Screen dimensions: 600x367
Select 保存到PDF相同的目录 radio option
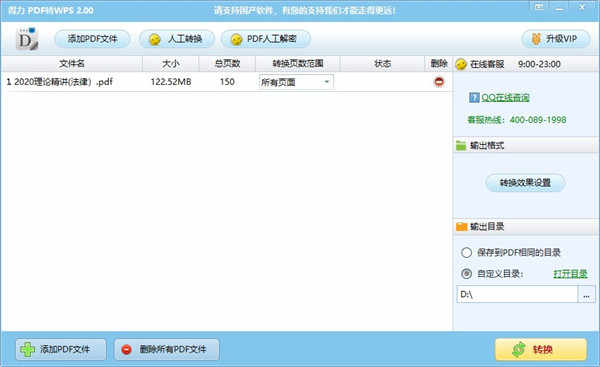point(466,253)
